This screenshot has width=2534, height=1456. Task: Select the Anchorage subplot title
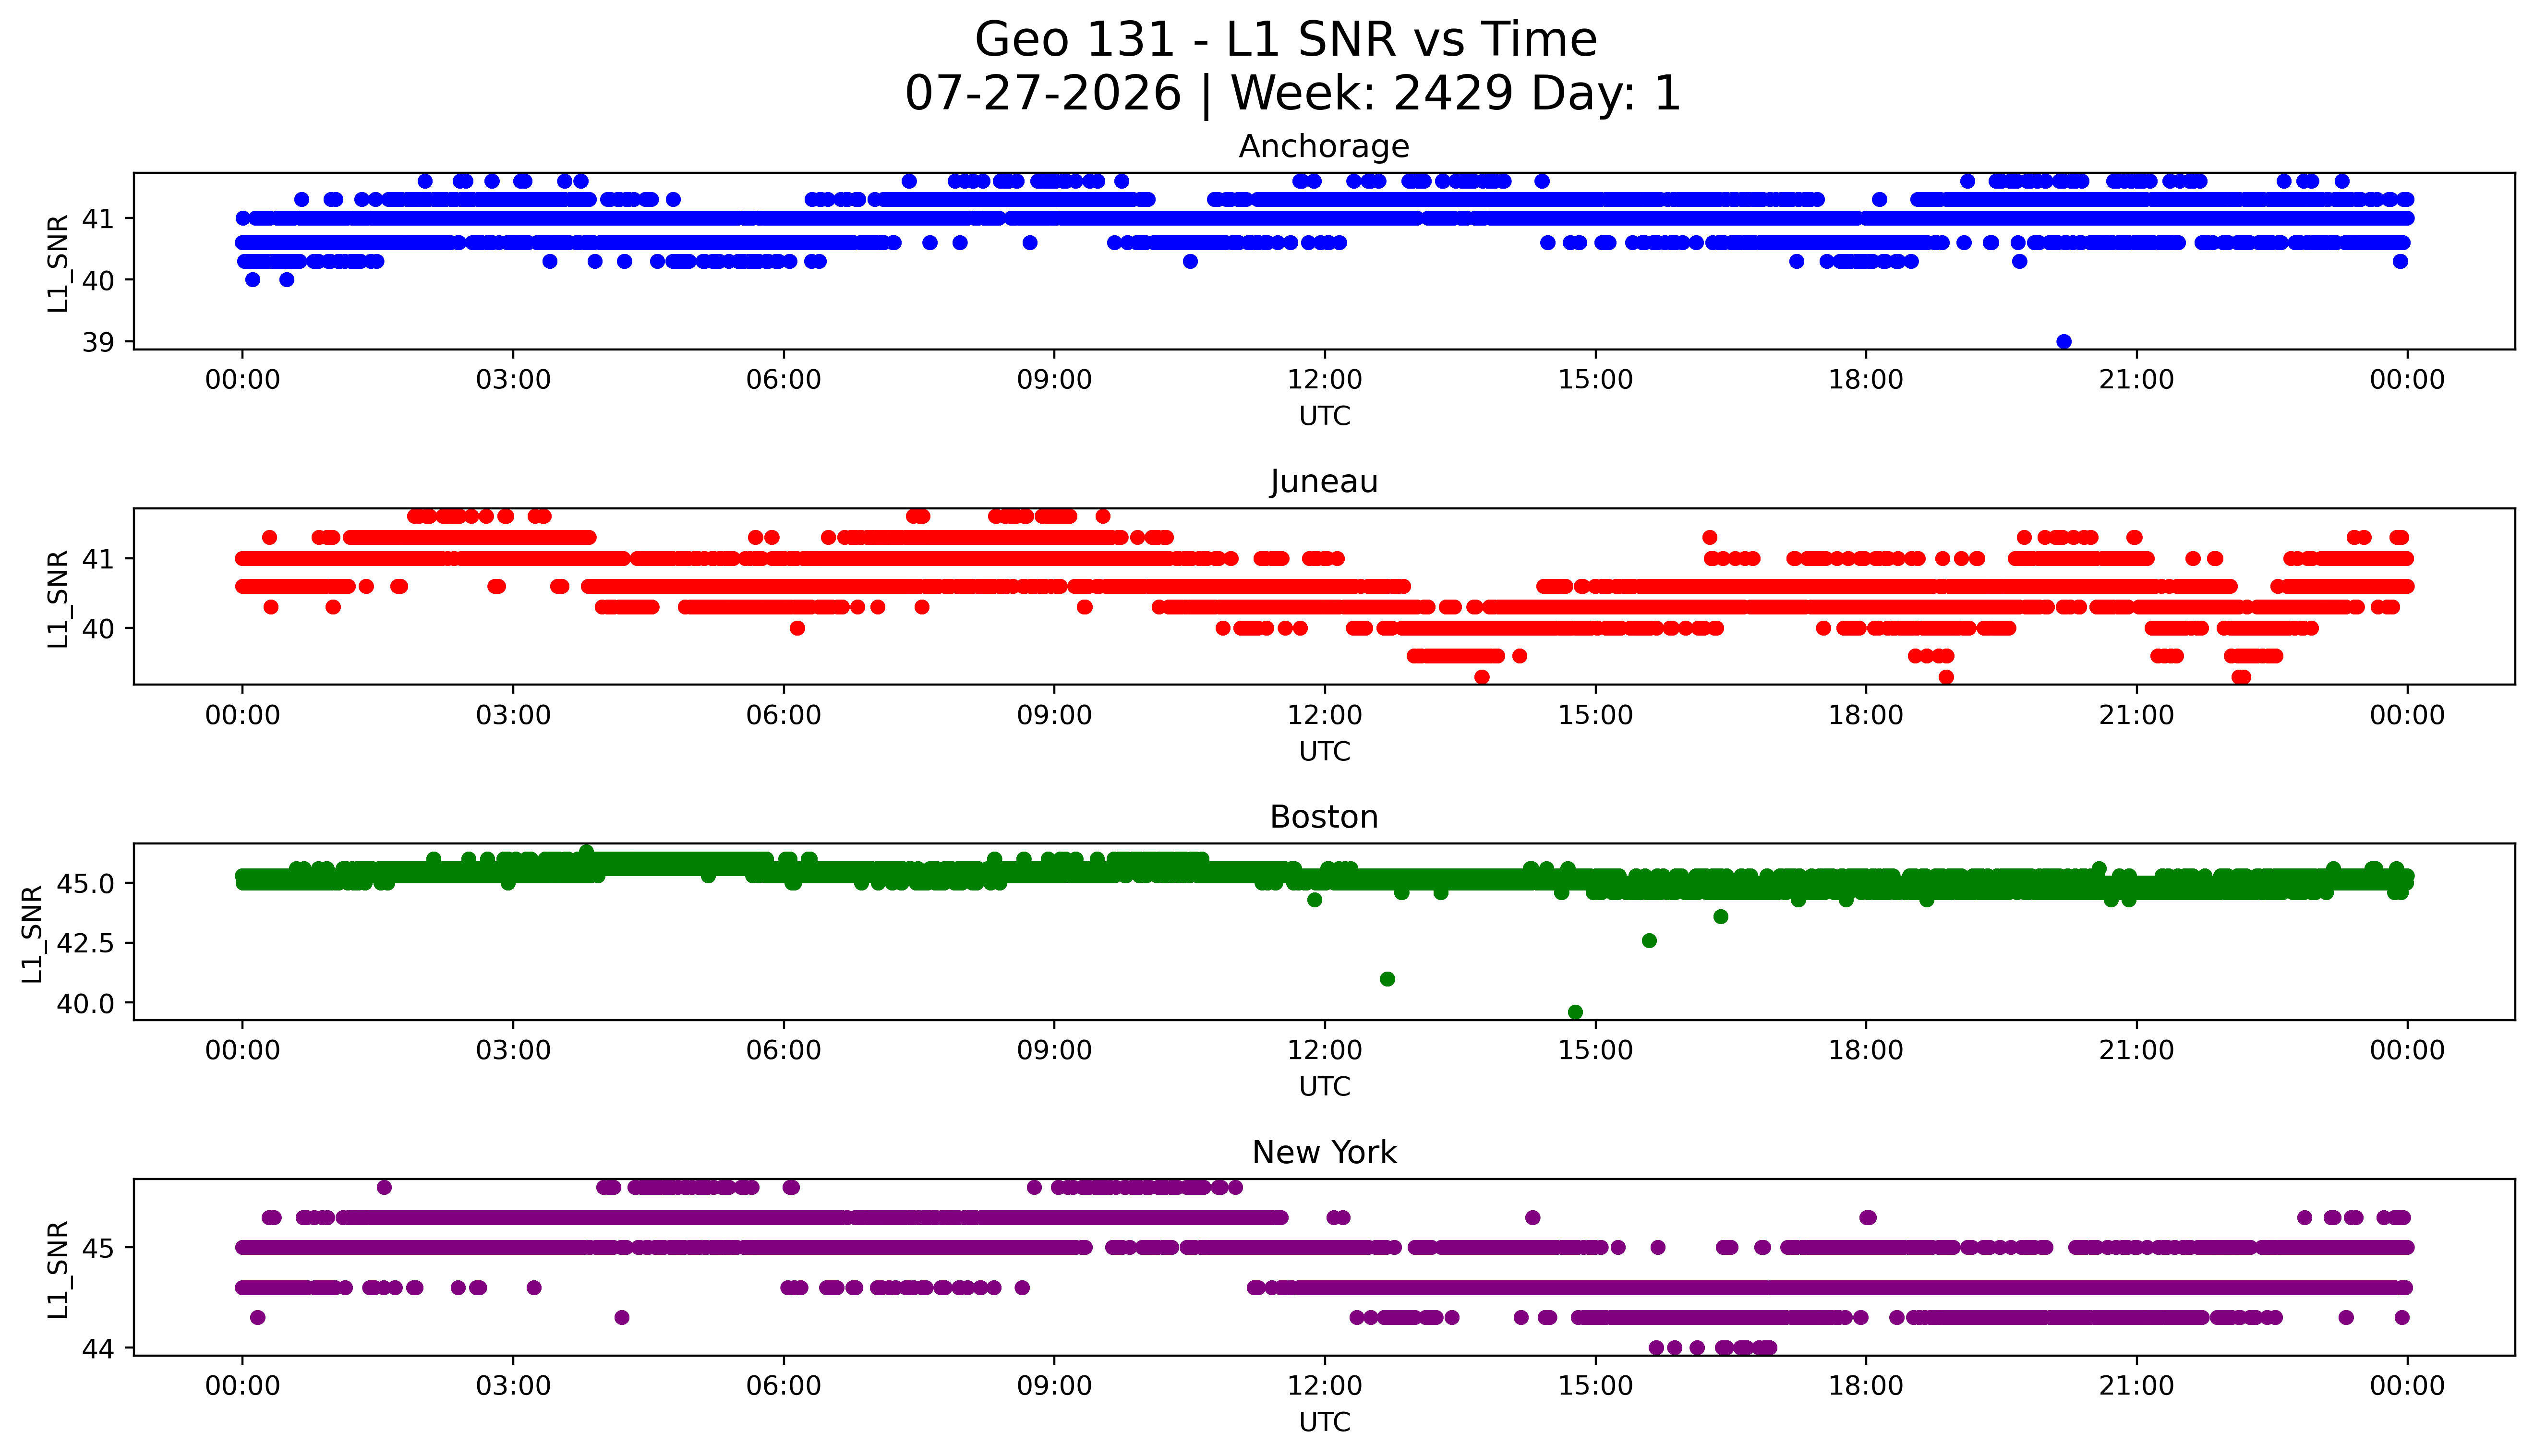(1324, 146)
